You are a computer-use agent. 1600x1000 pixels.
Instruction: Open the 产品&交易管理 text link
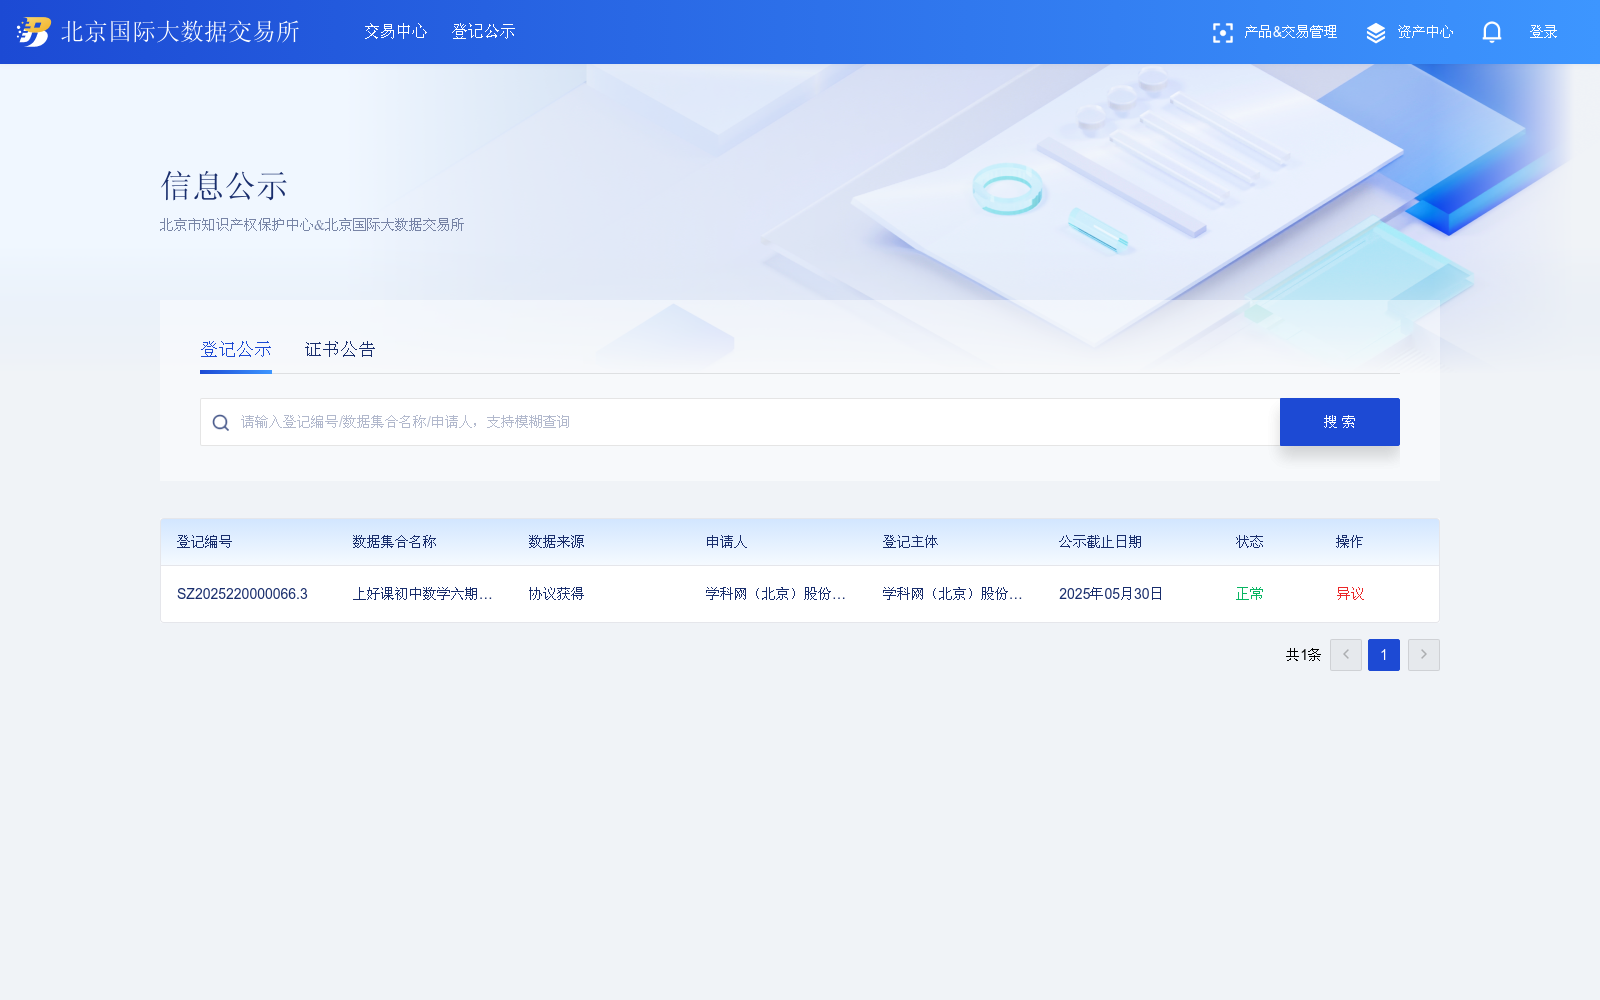1291,32
